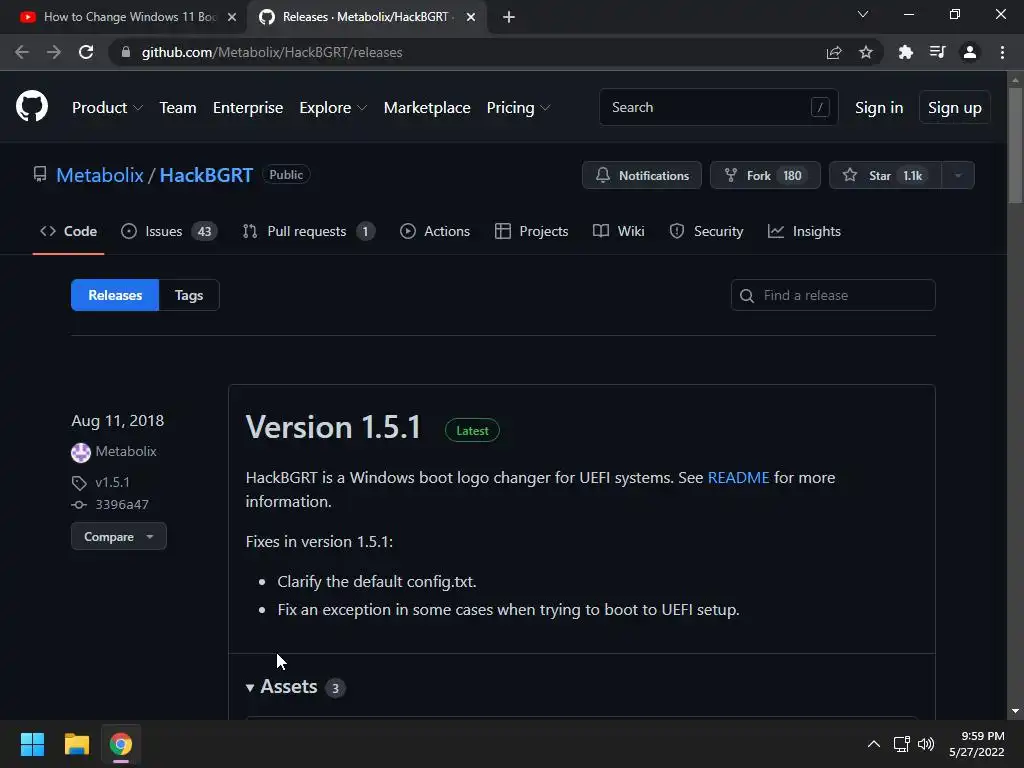Switch to the YouTube browser tab
This screenshot has height=768, width=1024.
tap(123, 17)
